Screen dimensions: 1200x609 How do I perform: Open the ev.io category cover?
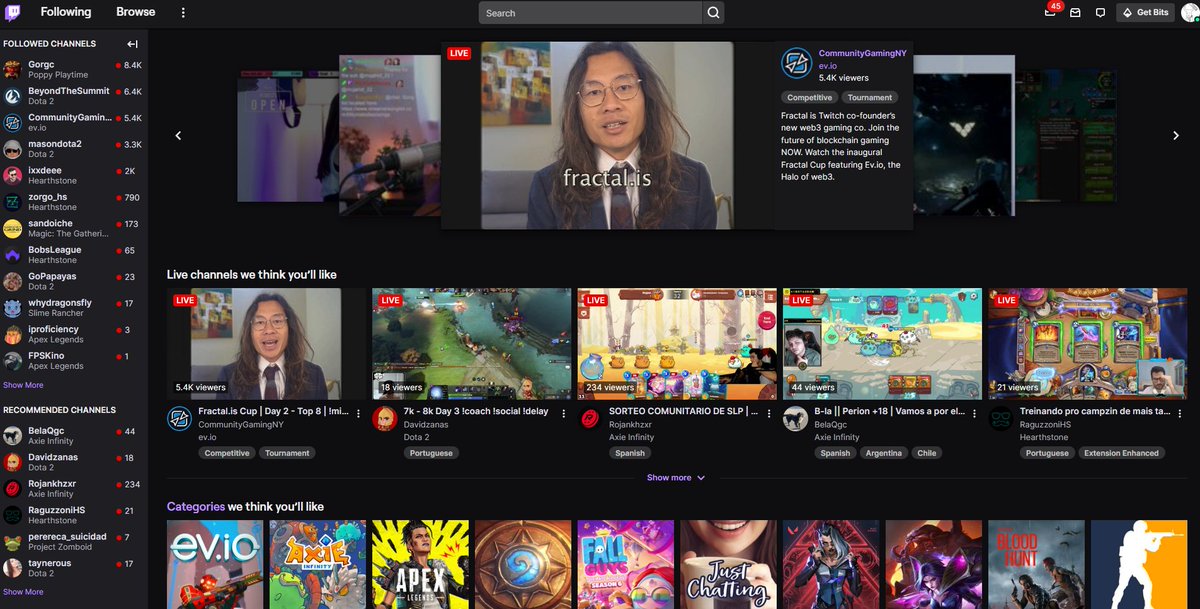point(215,564)
